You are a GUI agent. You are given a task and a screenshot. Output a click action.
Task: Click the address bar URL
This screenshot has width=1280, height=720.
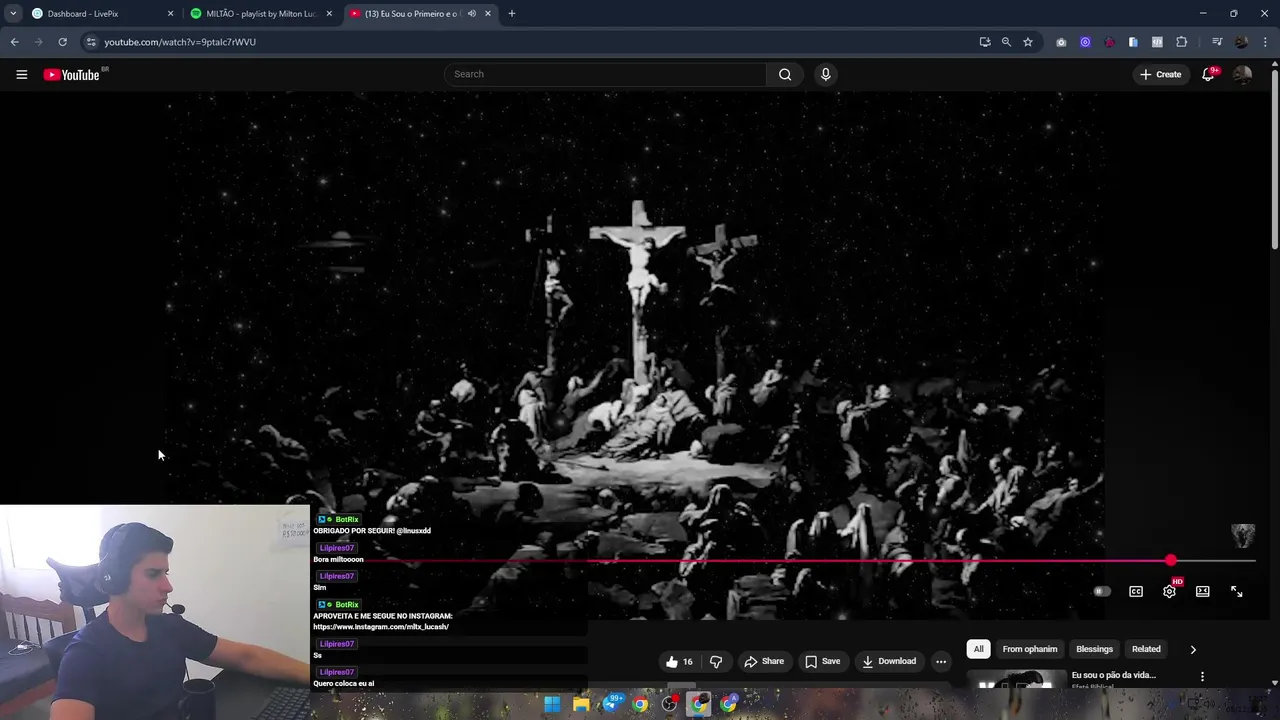(x=180, y=42)
